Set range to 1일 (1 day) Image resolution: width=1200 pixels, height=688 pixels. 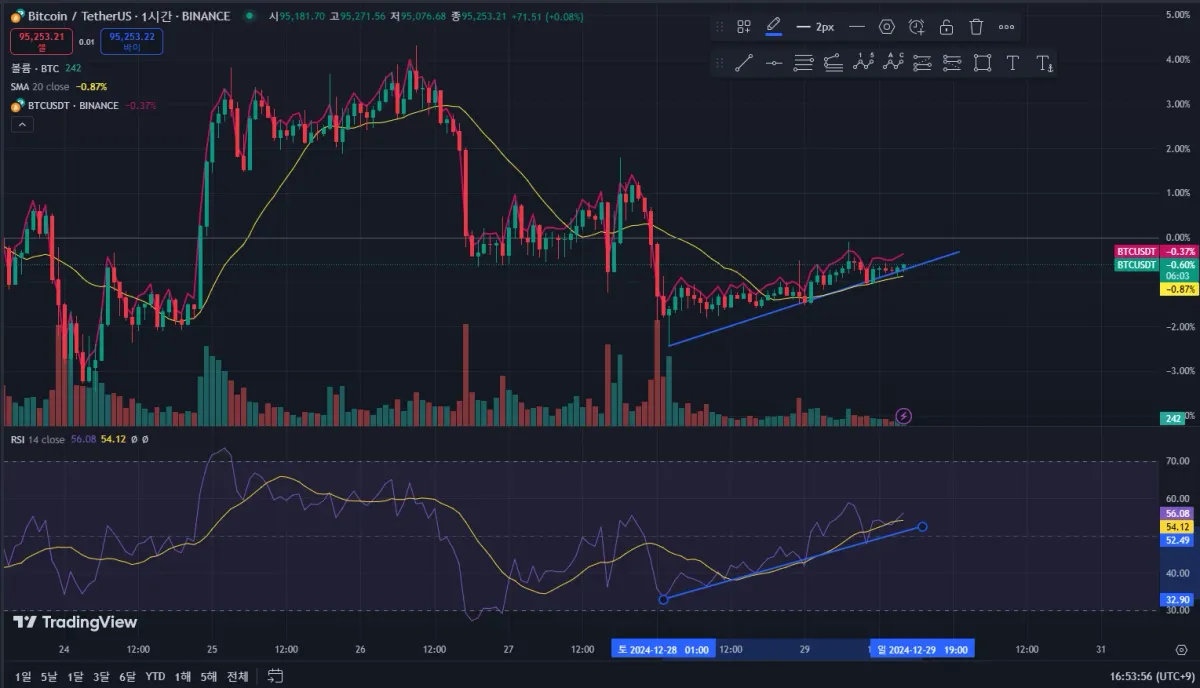[x=23, y=676]
